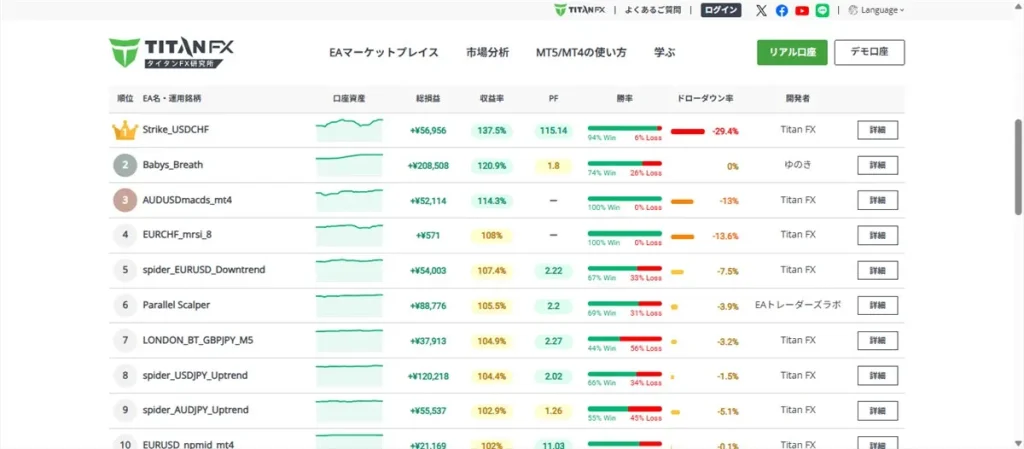Click the rank 3 badge for AUDUSDmacds_mt4

click(x=125, y=200)
